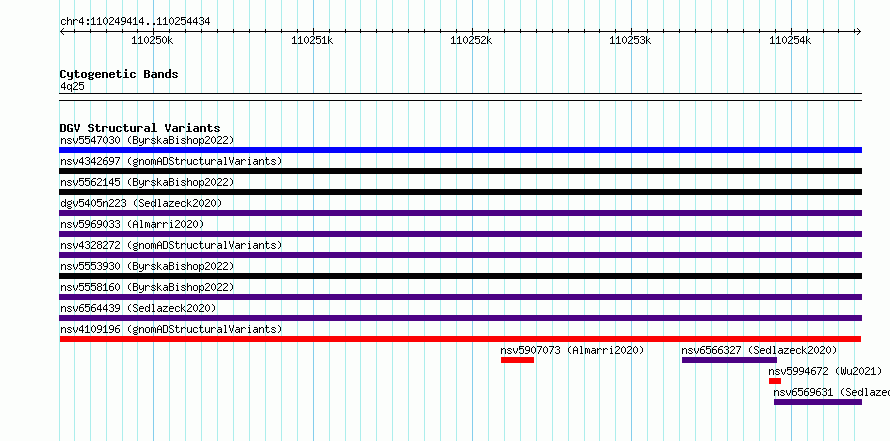Click the 110251k ruler label

tap(312, 40)
